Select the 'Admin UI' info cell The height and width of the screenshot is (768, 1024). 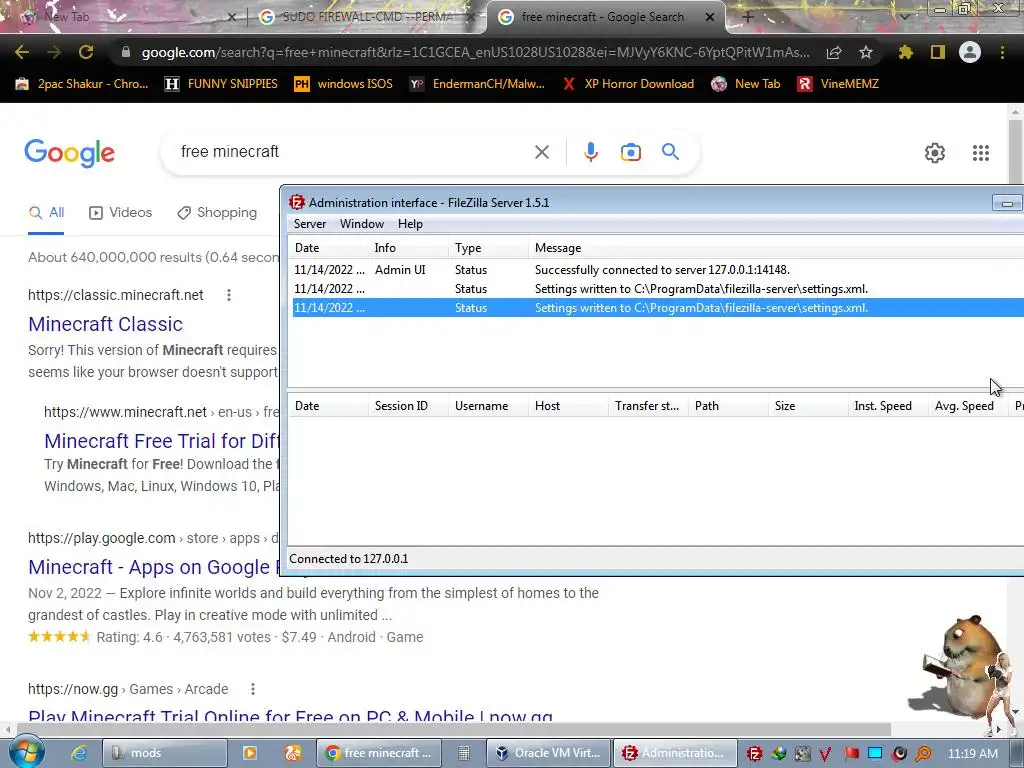coord(400,270)
